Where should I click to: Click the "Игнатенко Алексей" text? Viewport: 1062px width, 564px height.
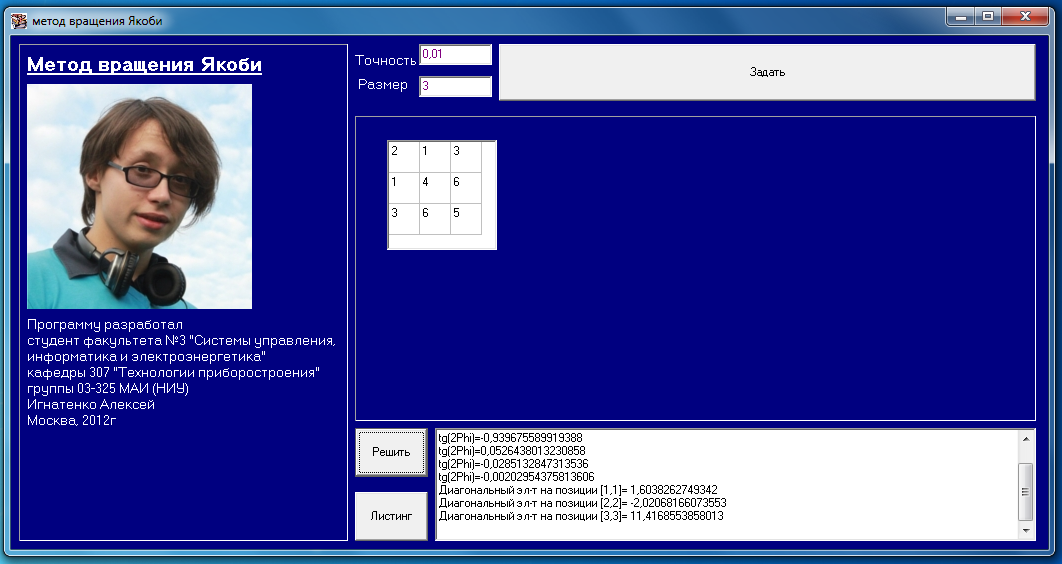(91, 404)
